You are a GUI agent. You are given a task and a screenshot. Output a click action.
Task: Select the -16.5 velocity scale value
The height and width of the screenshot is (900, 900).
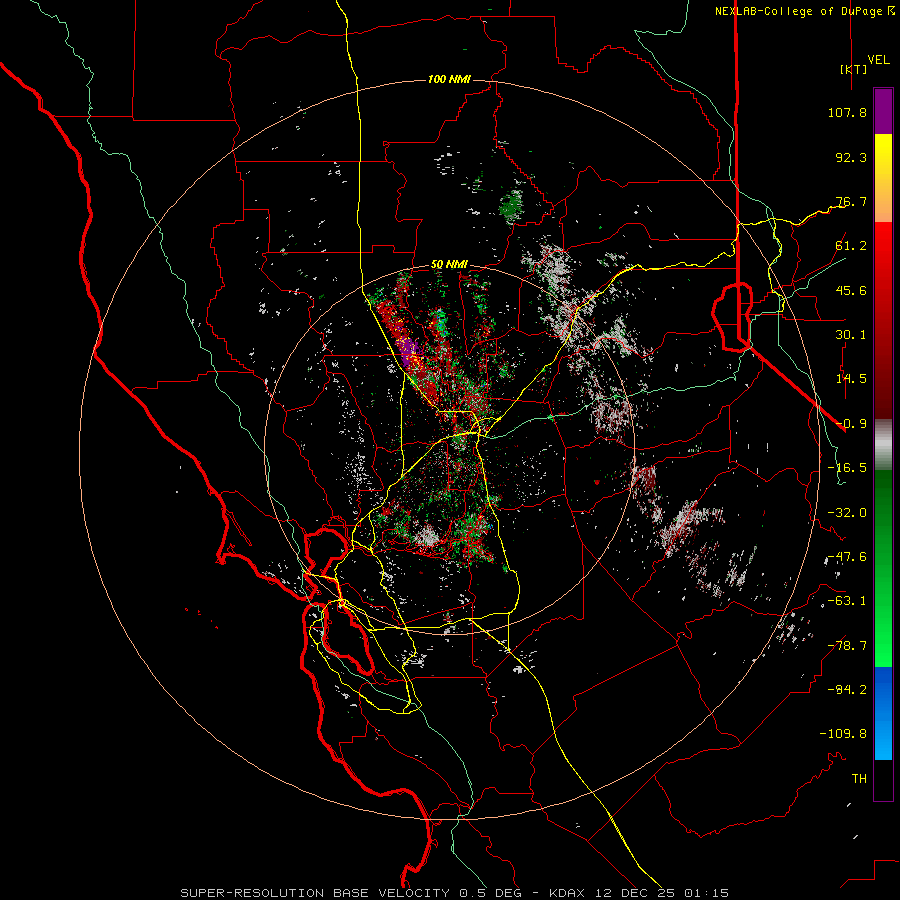coord(847,468)
